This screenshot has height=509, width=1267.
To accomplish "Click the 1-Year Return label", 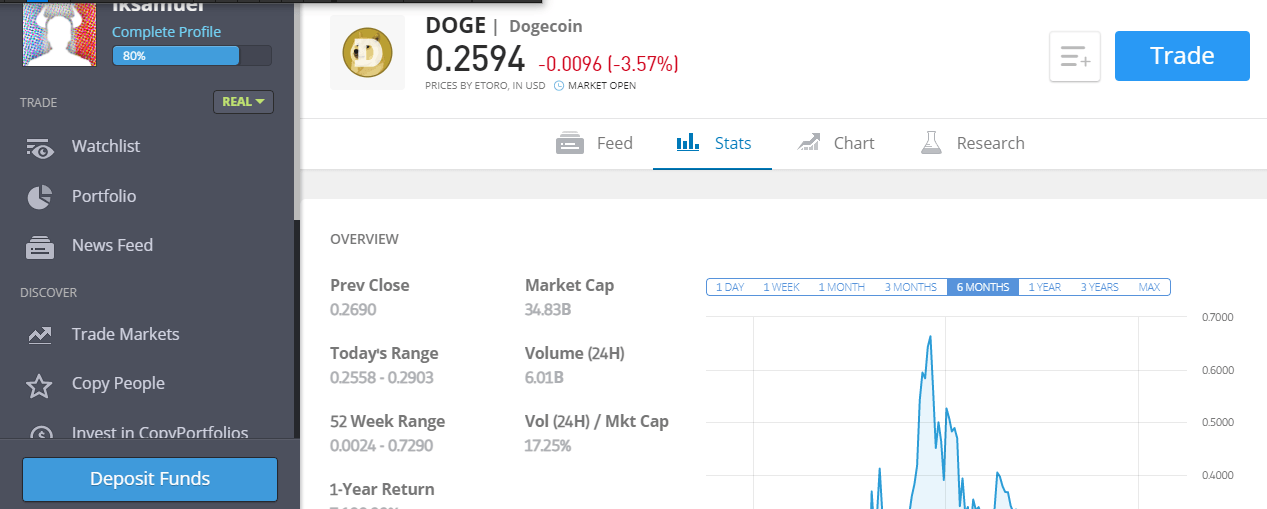I will [x=382, y=489].
